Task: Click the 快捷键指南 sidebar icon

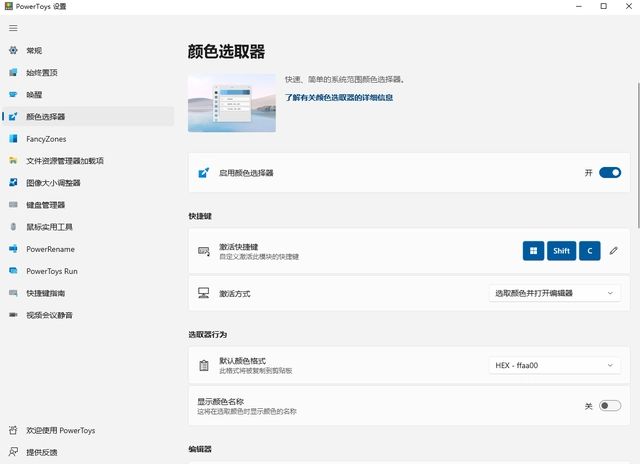Action: 13,293
